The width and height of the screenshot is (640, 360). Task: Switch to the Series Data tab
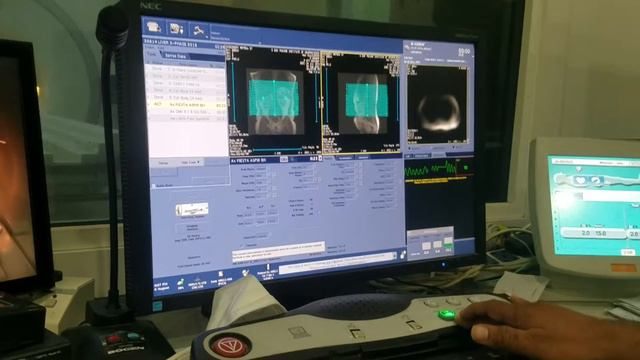[x=176, y=56]
